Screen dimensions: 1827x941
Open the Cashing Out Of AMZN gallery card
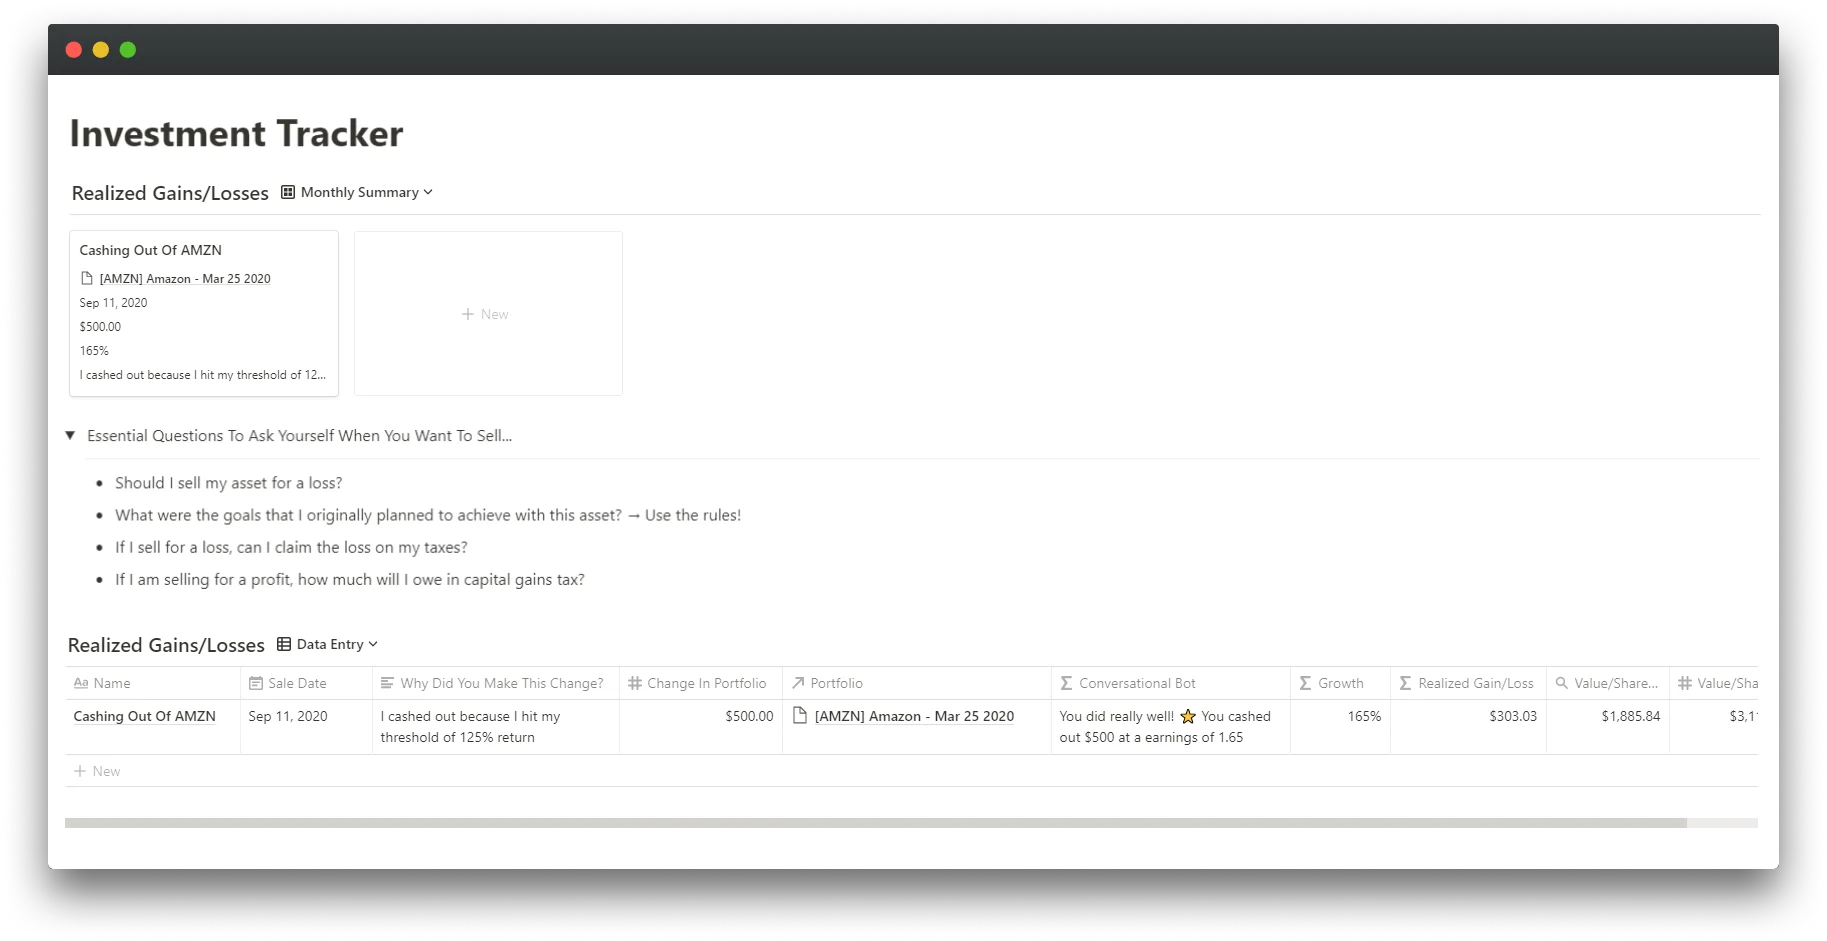coord(204,313)
